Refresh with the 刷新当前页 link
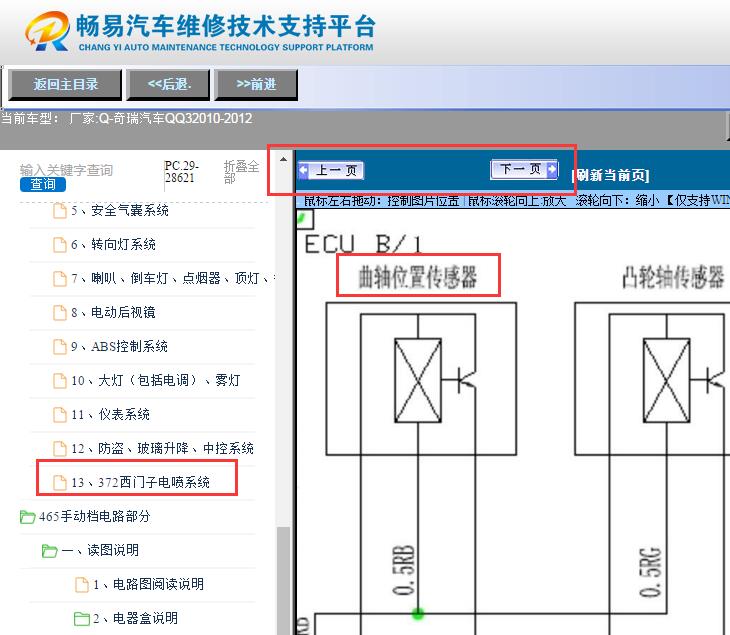The height and width of the screenshot is (635, 730). pyautogui.click(x=610, y=175)
